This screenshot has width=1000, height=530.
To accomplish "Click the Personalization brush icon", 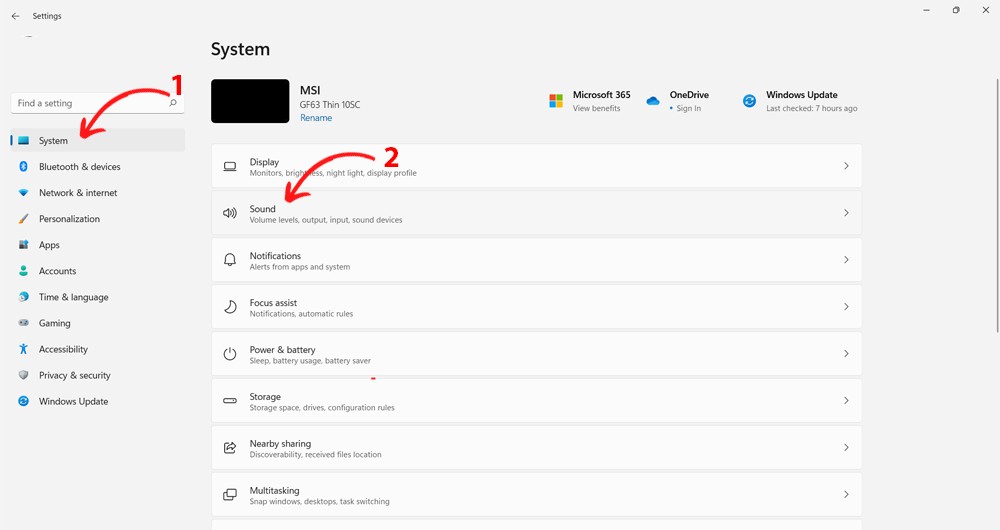I will click(24, 219).
